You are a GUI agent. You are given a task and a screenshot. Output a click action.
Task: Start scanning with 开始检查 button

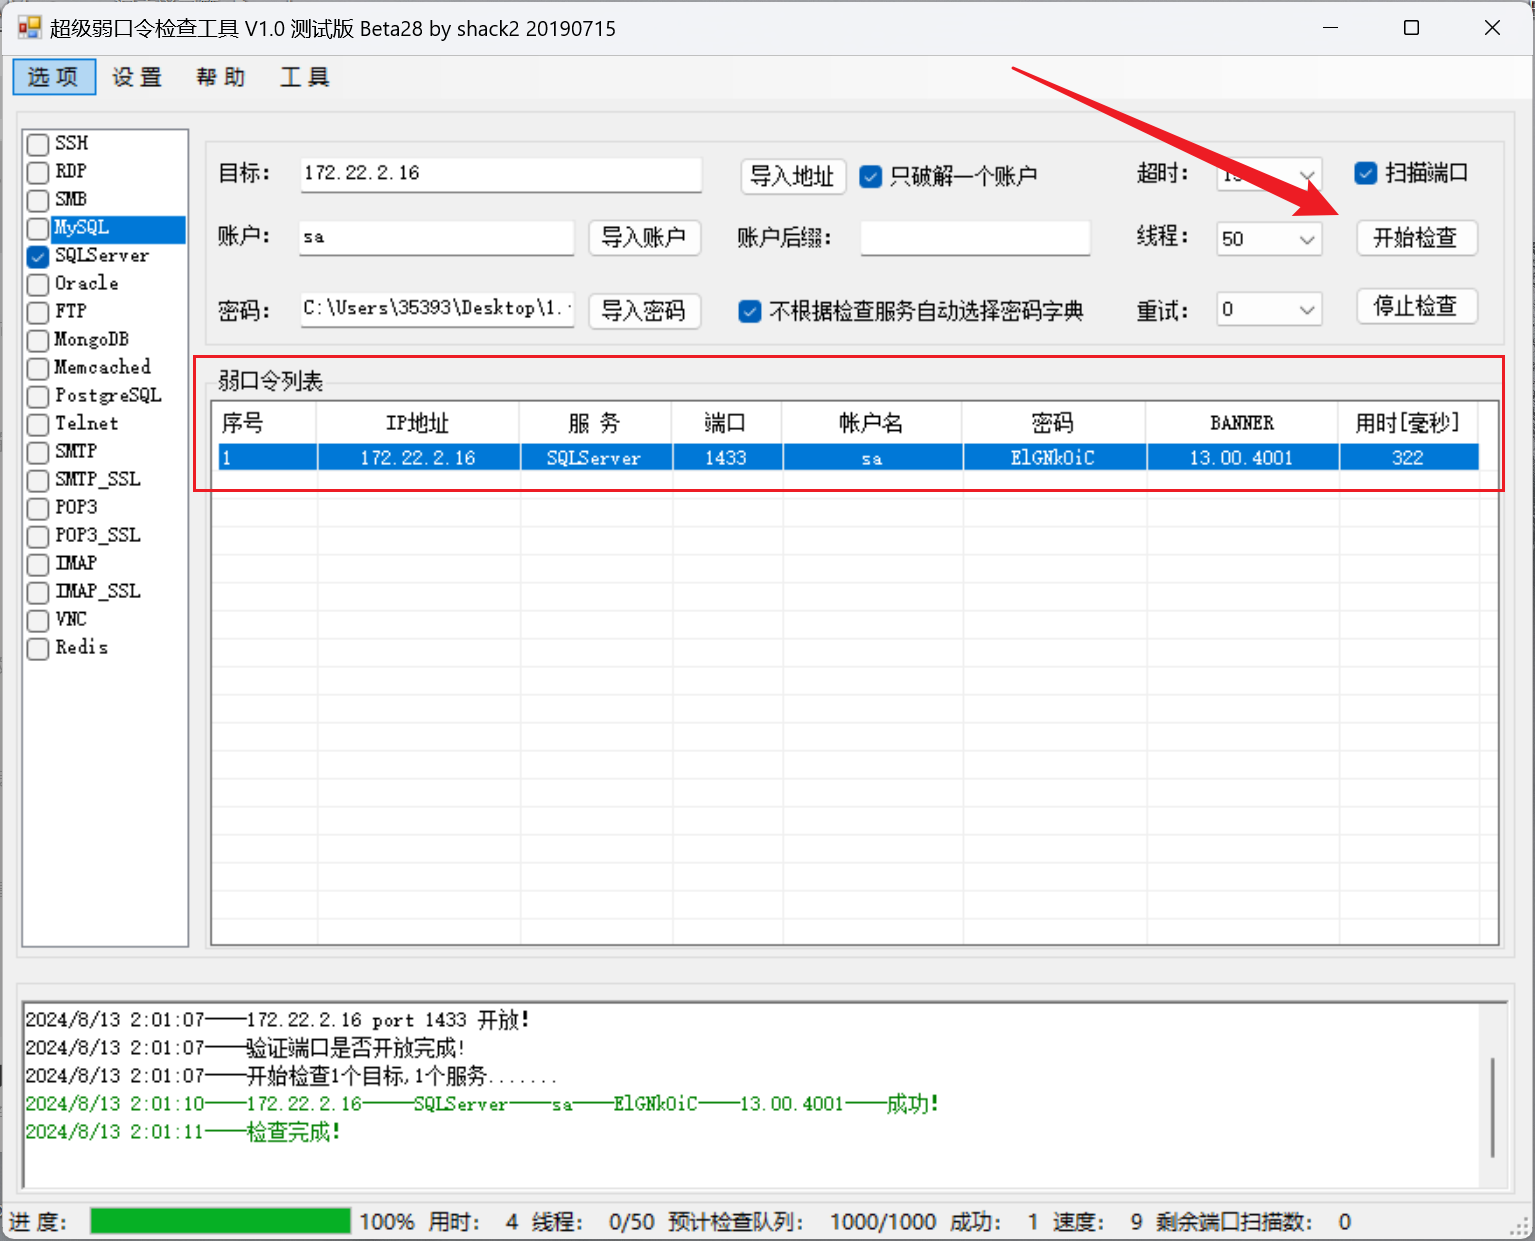tap(1416, 237)
